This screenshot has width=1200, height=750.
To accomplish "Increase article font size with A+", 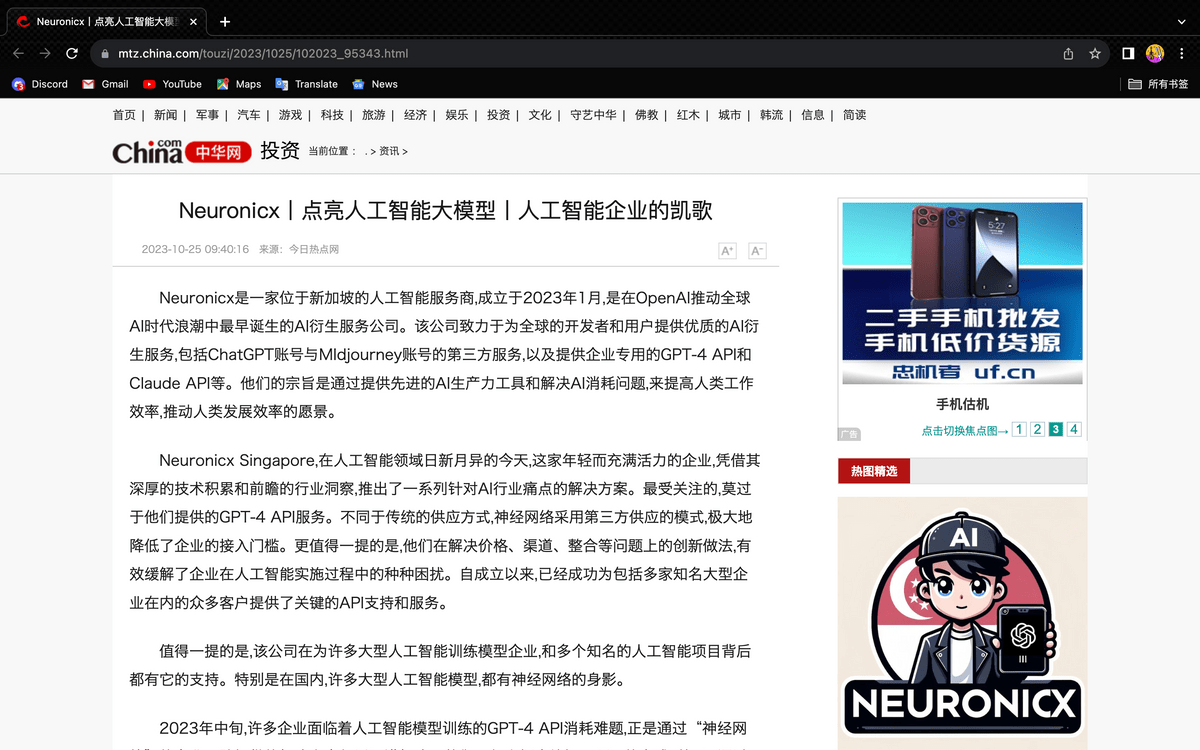I will click(x=727, y=250).
